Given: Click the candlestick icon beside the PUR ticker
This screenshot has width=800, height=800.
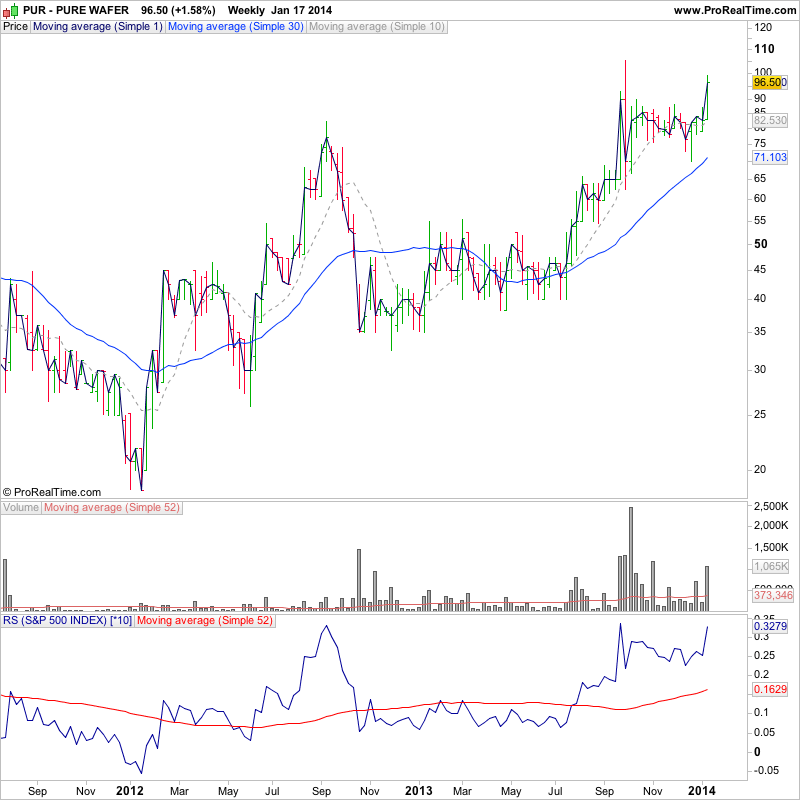Looking at the screenshot, I should coord(11,10).
